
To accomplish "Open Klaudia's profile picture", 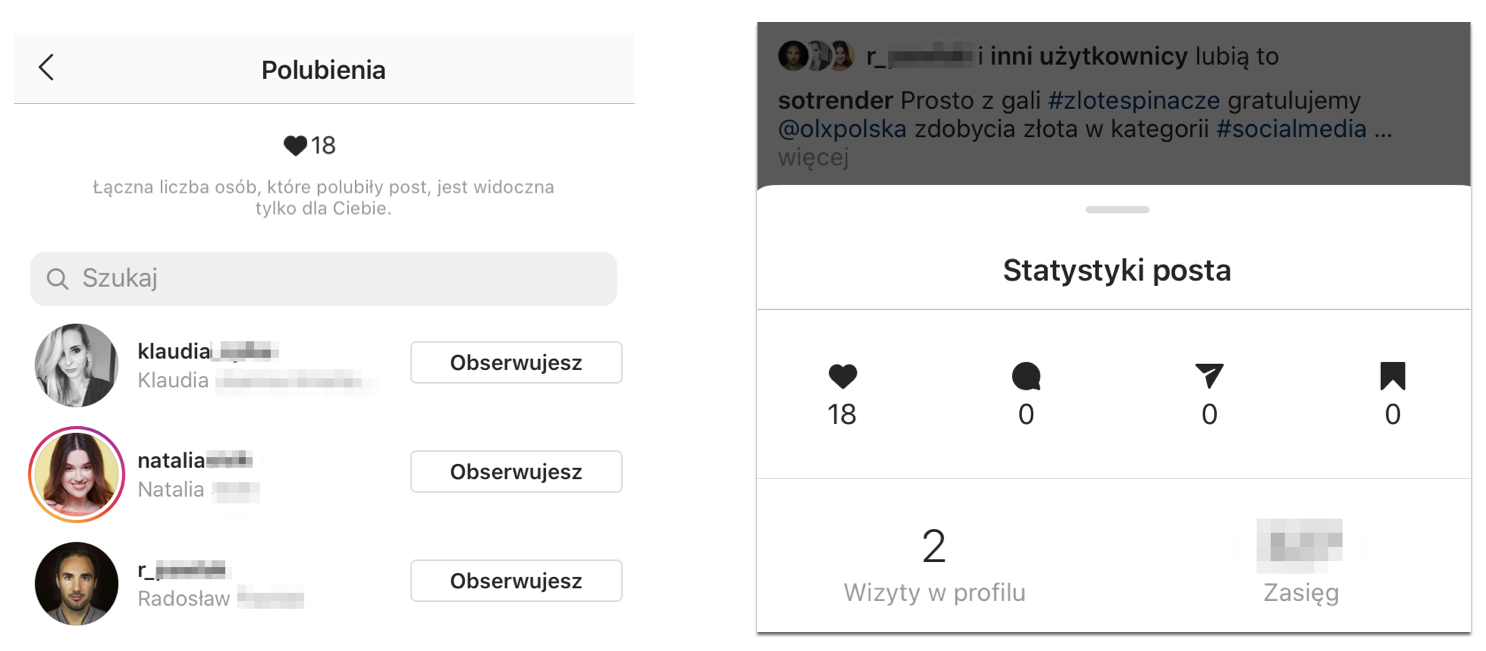I will 76,365.
